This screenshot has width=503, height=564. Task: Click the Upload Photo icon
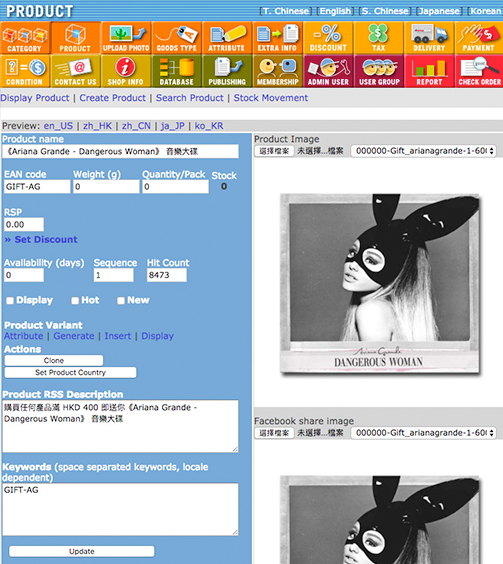pos(126,38)
